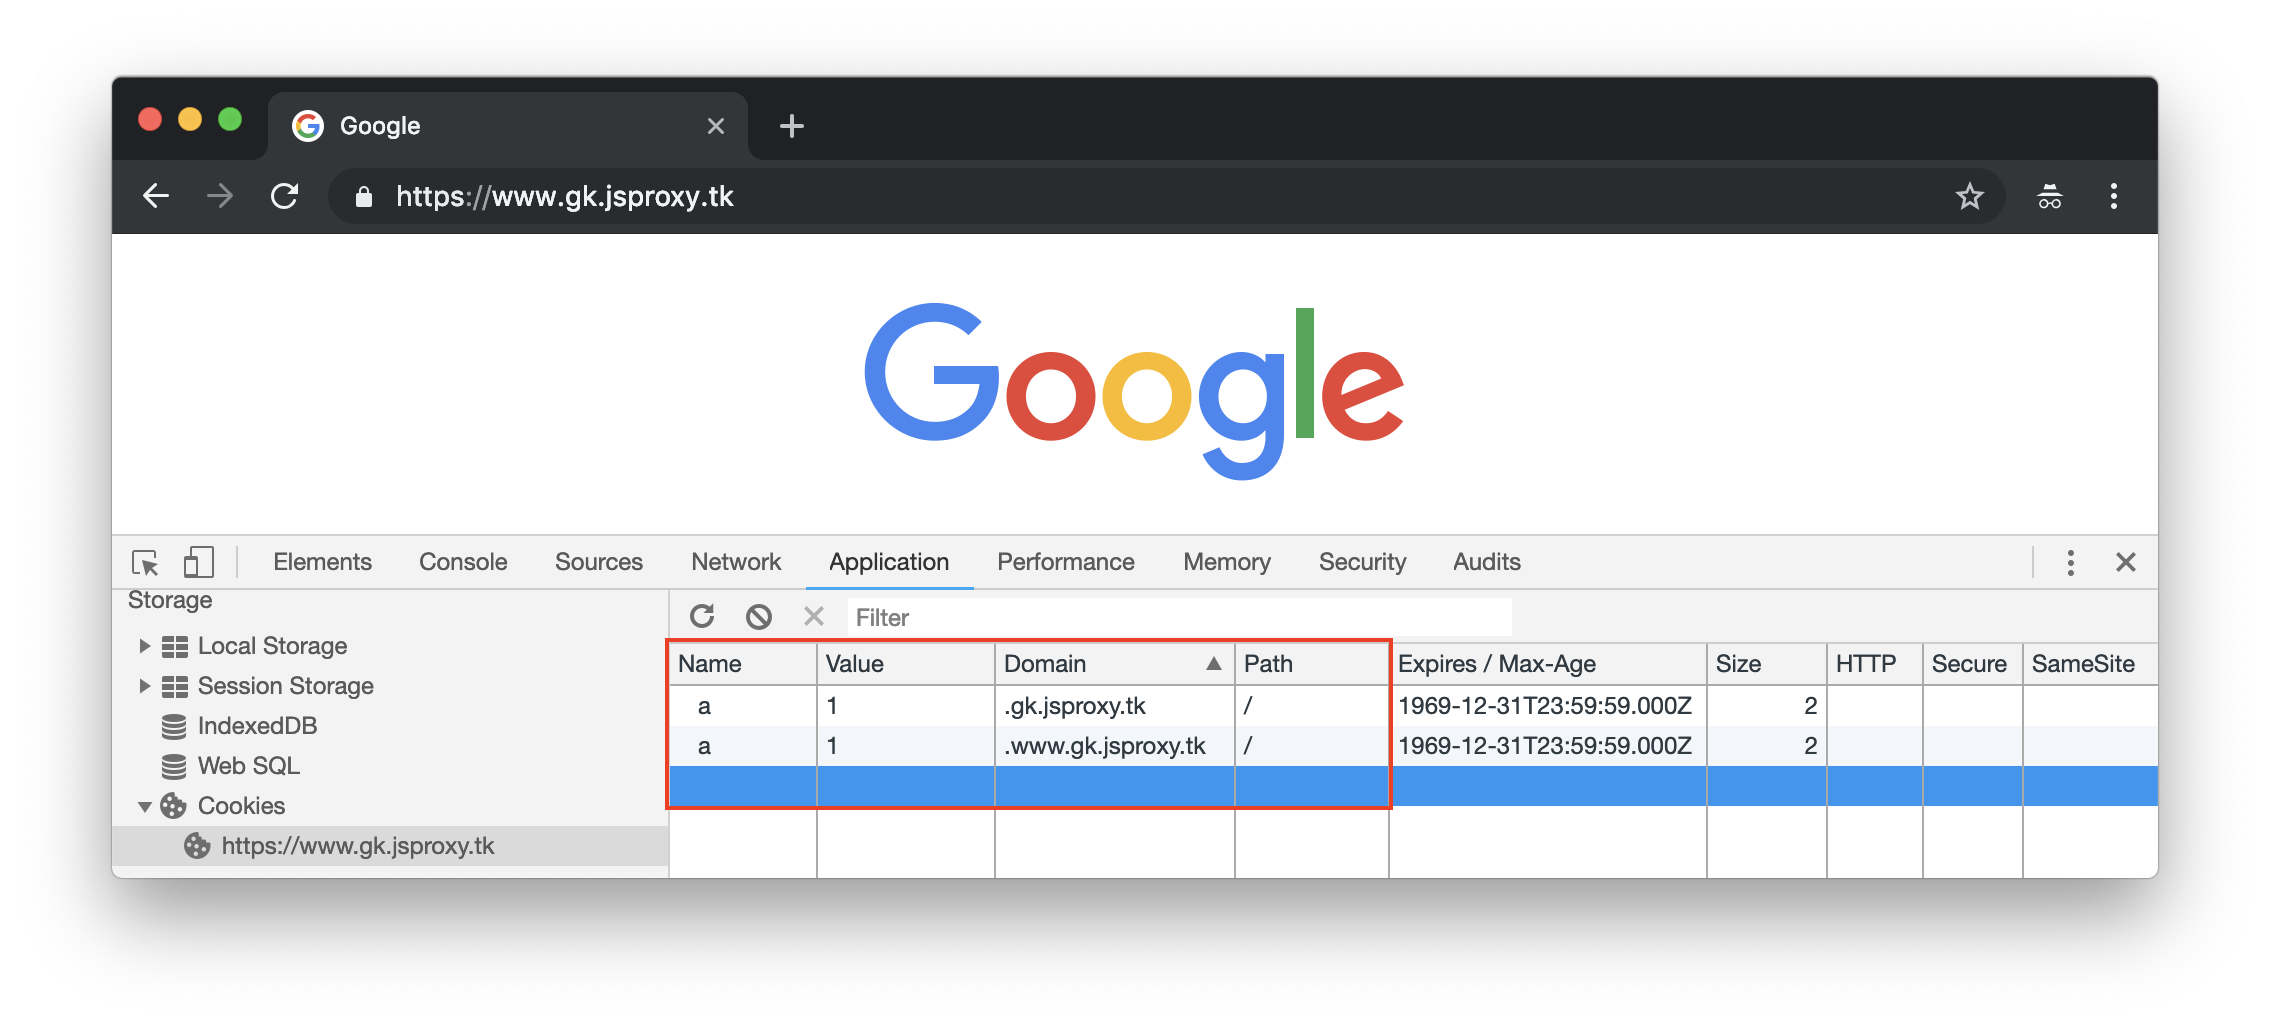Reload the page in the address bar
2270x1026 pixels.
click(285, 196)
